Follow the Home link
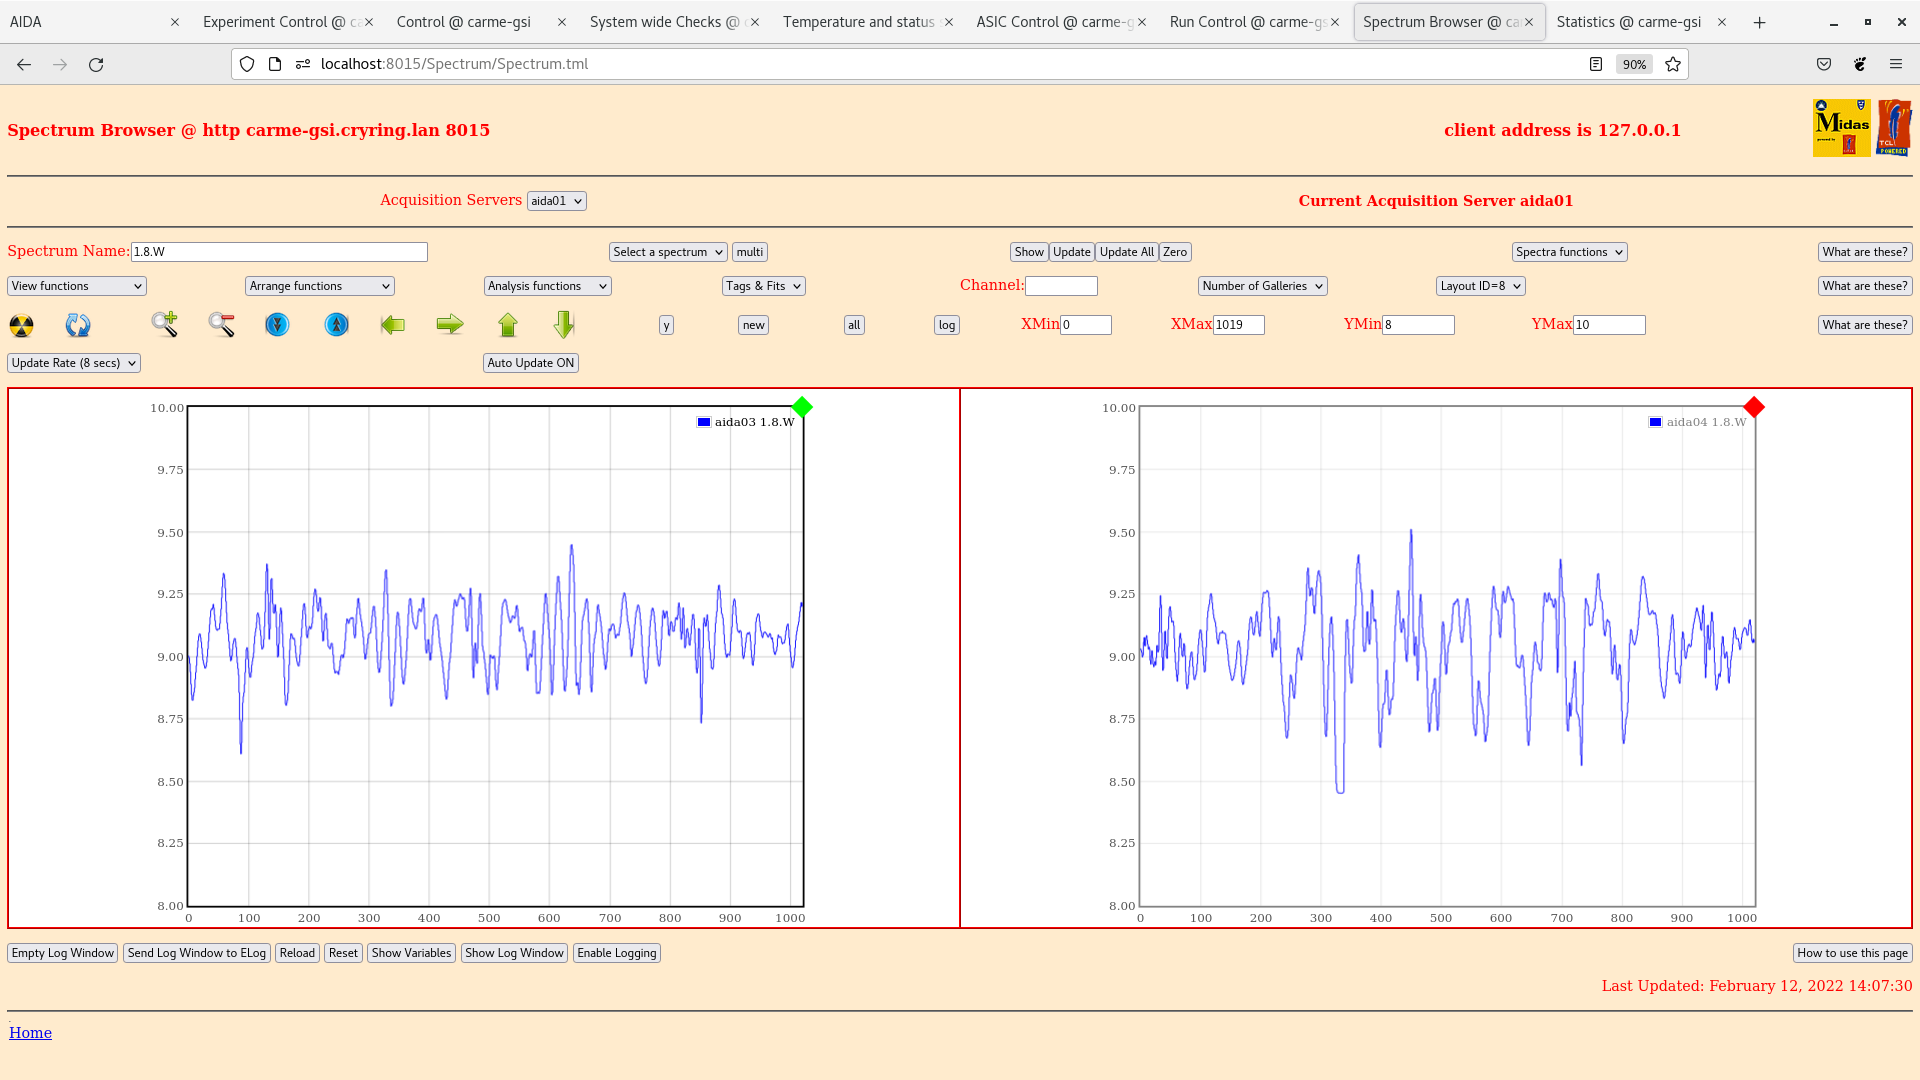The width and height of the screenshot is (1920, 1080). pos(30,1033)
